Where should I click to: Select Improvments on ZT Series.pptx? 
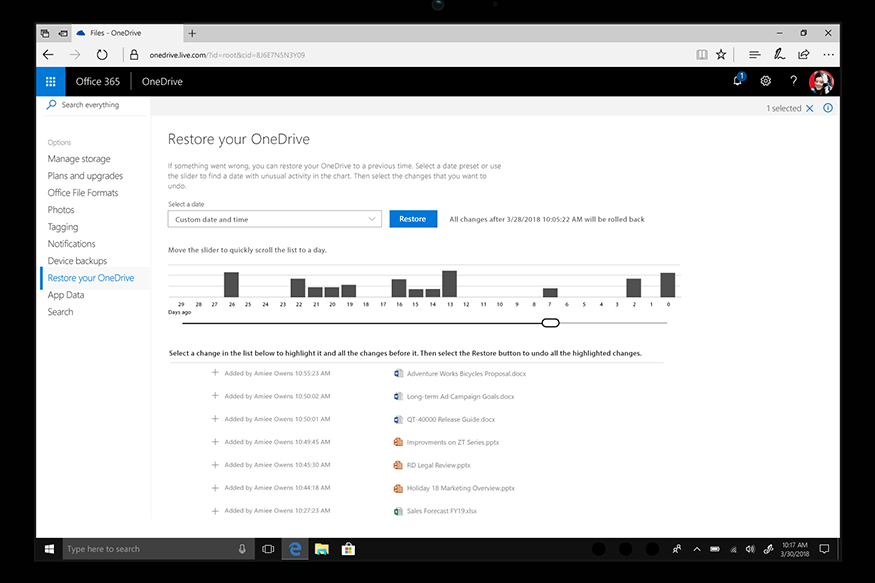[x=453, y=442]
